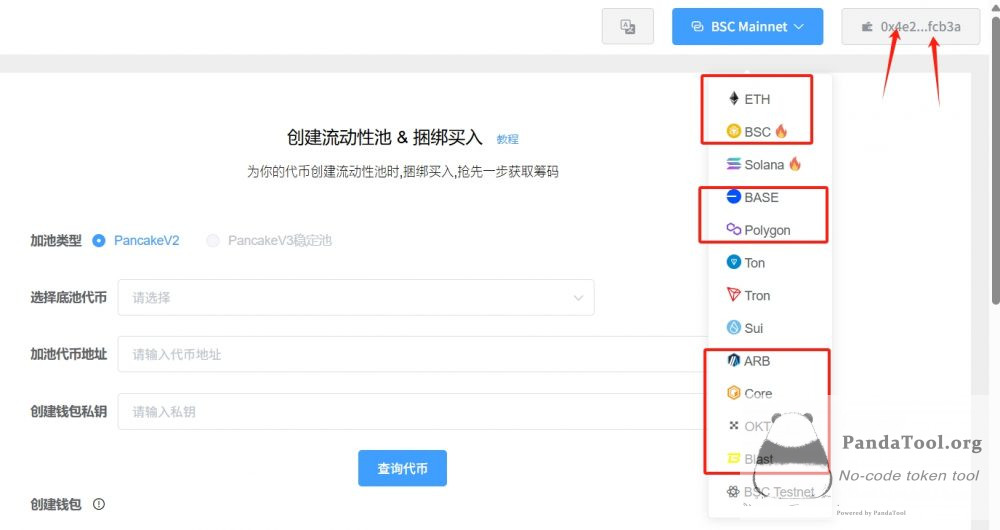Select Solana from the network list
1000x530 pixels.
point(763,165)
